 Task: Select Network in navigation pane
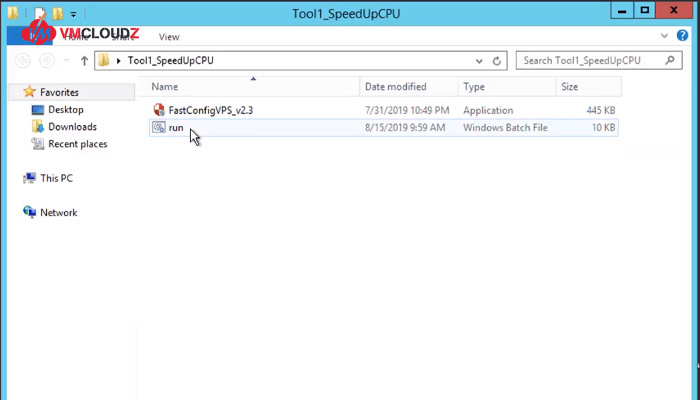pyautogui.click(x=58, y=212)
